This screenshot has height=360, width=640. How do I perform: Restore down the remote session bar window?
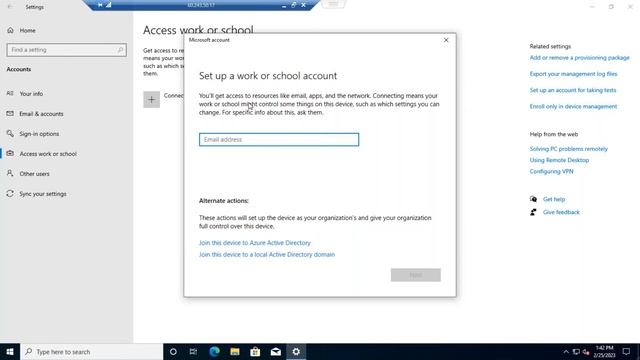(x=293, y=5)
